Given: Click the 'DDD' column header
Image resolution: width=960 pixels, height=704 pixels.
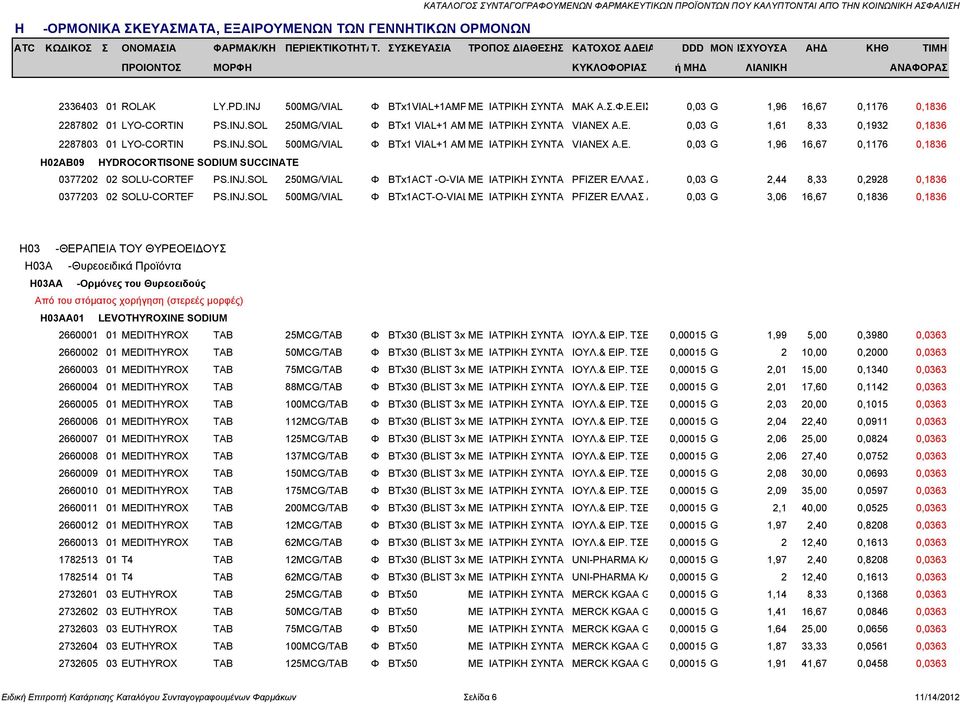Looking at the screenshot, I should click(692, 48).
